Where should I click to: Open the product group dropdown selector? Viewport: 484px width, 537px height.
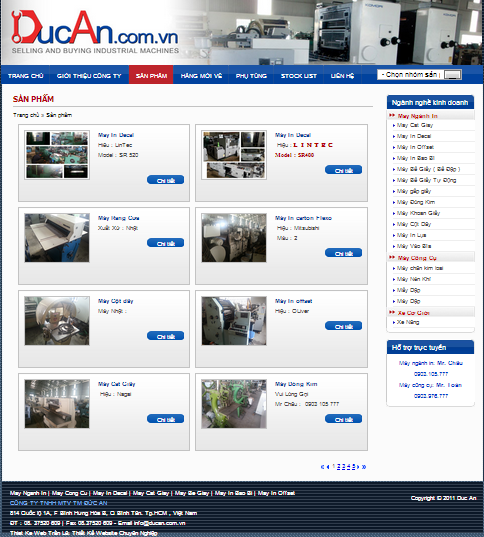[419, 74]
